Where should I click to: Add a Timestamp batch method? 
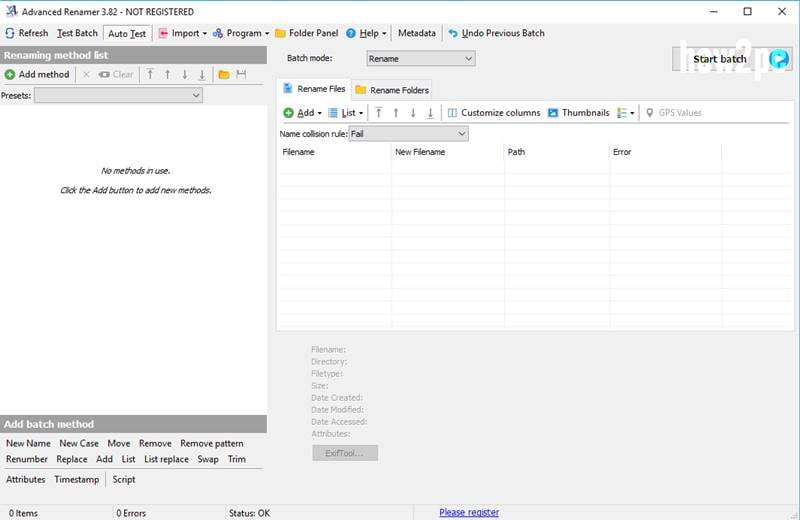pyautogui.click(x=77, y=480)
